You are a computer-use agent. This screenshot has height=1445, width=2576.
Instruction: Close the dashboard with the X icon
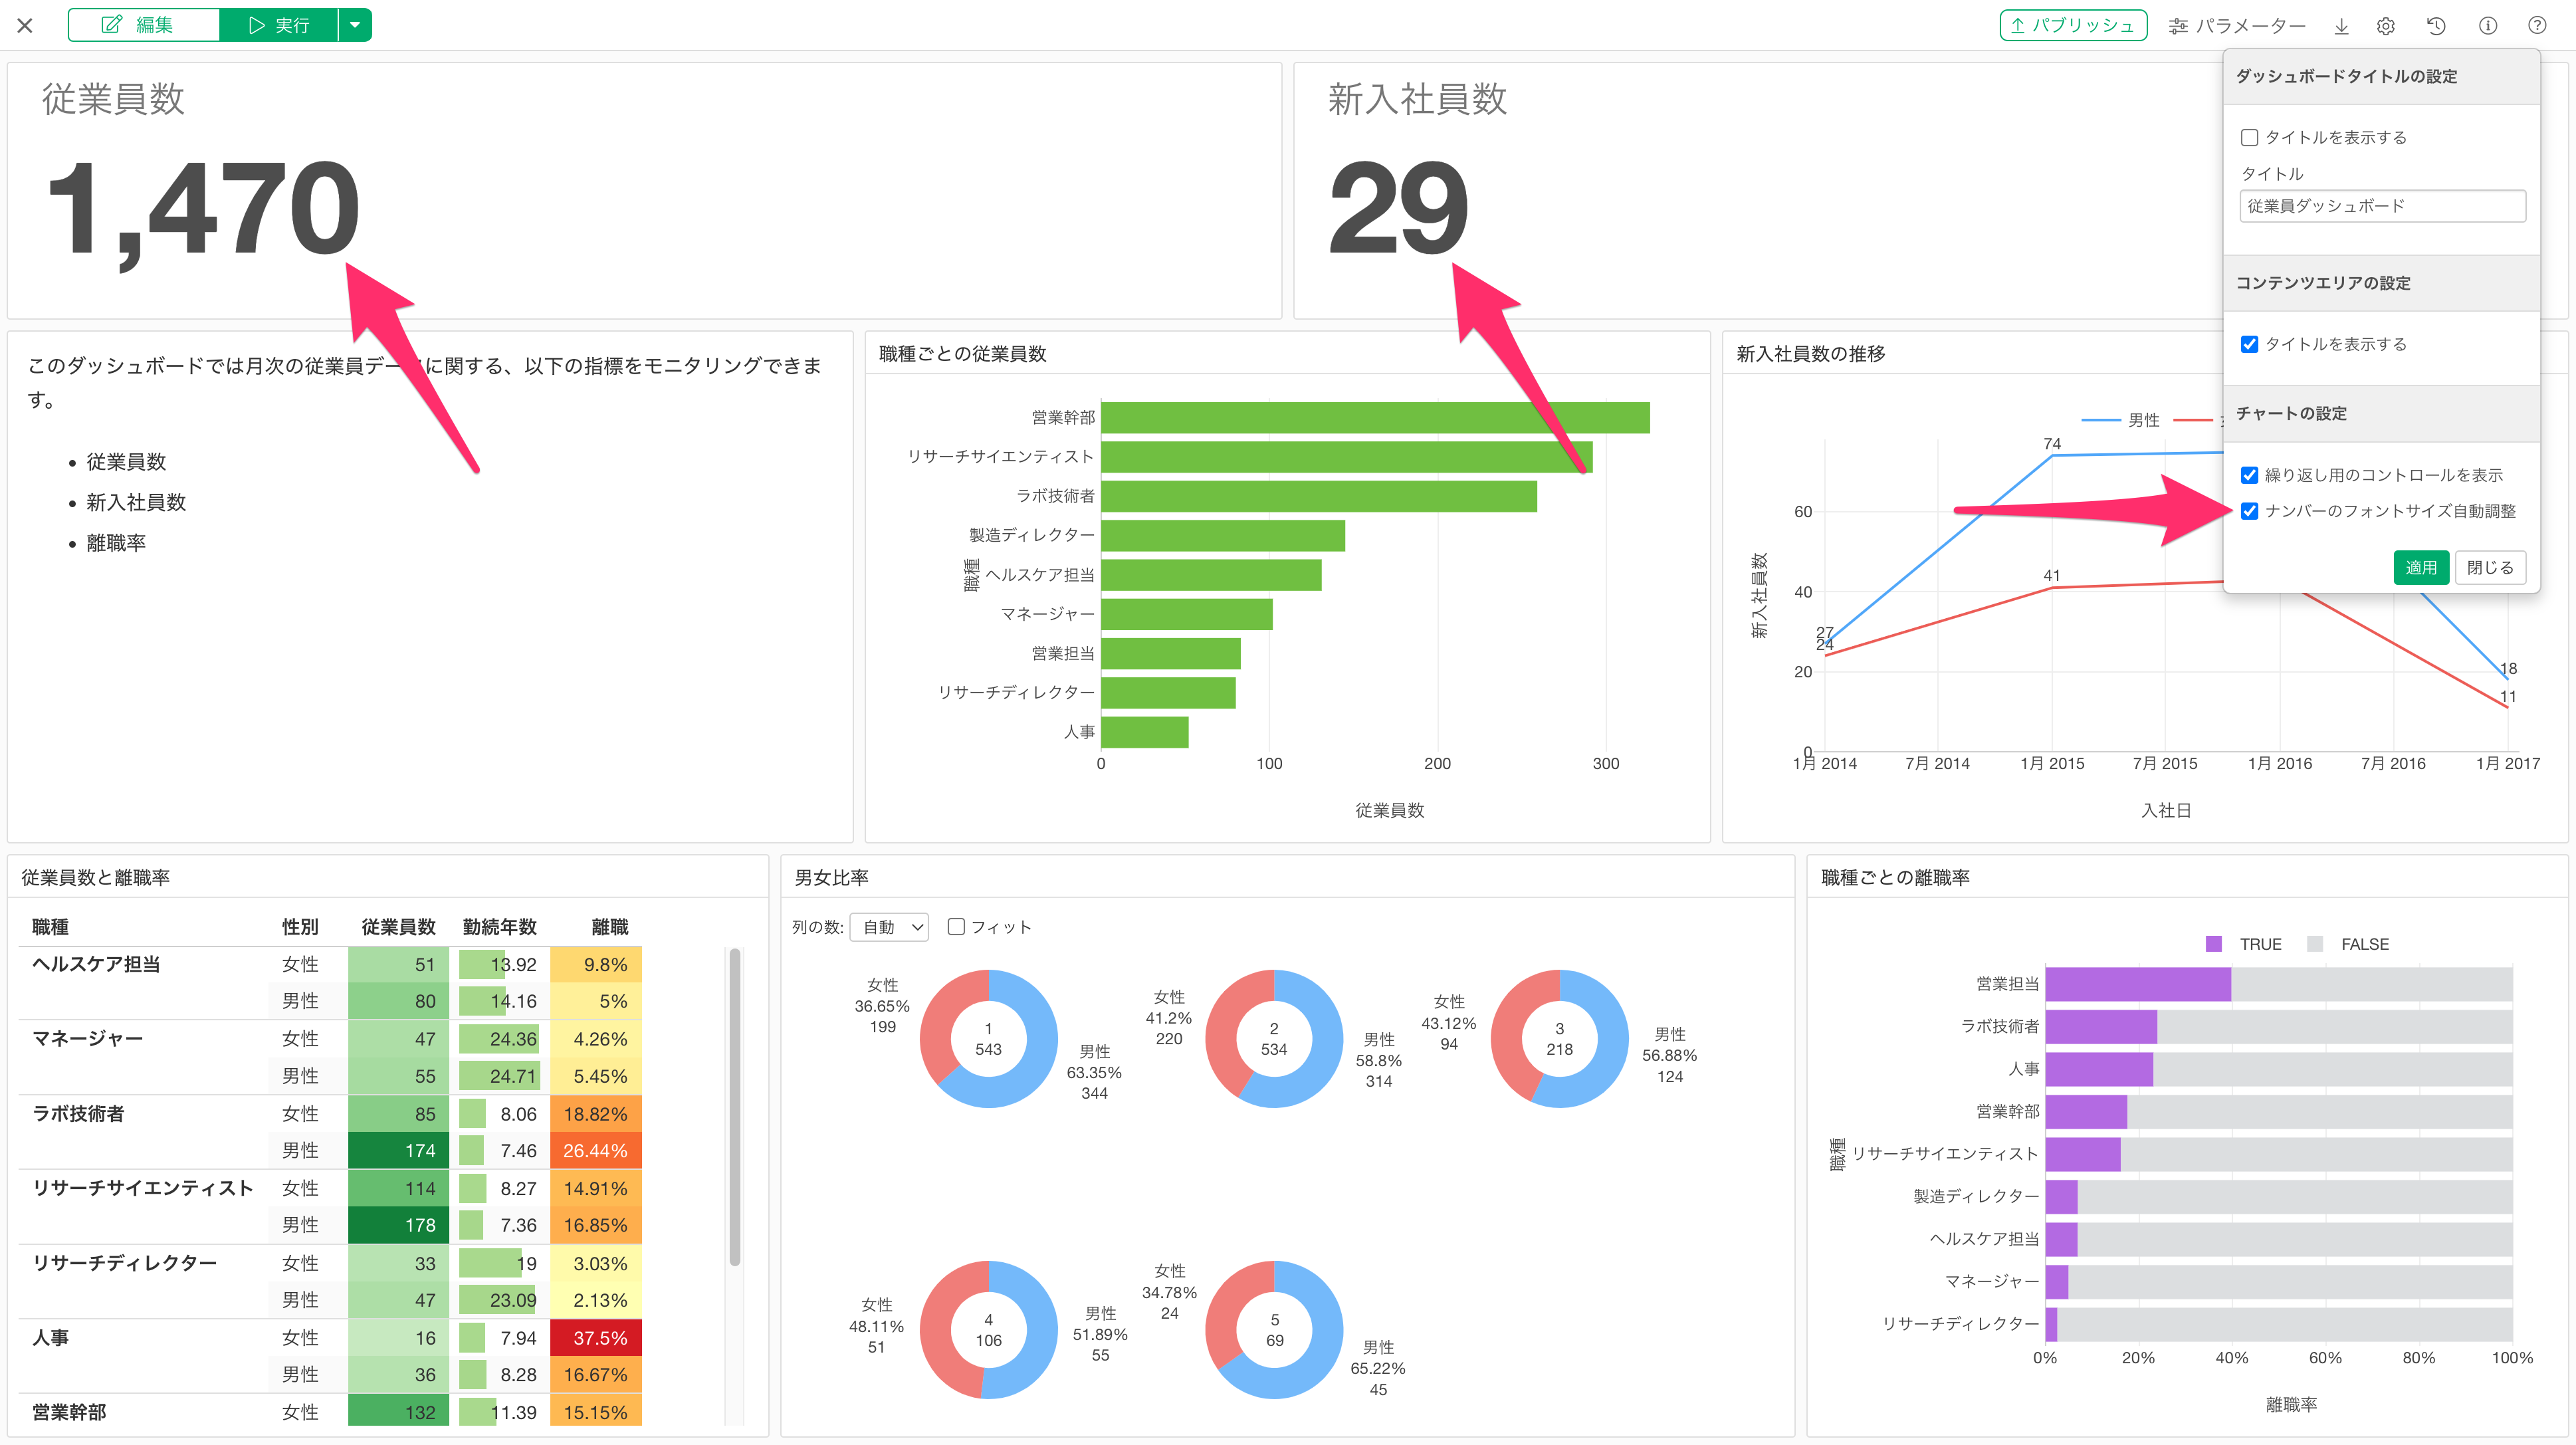[x=25, y=26]
